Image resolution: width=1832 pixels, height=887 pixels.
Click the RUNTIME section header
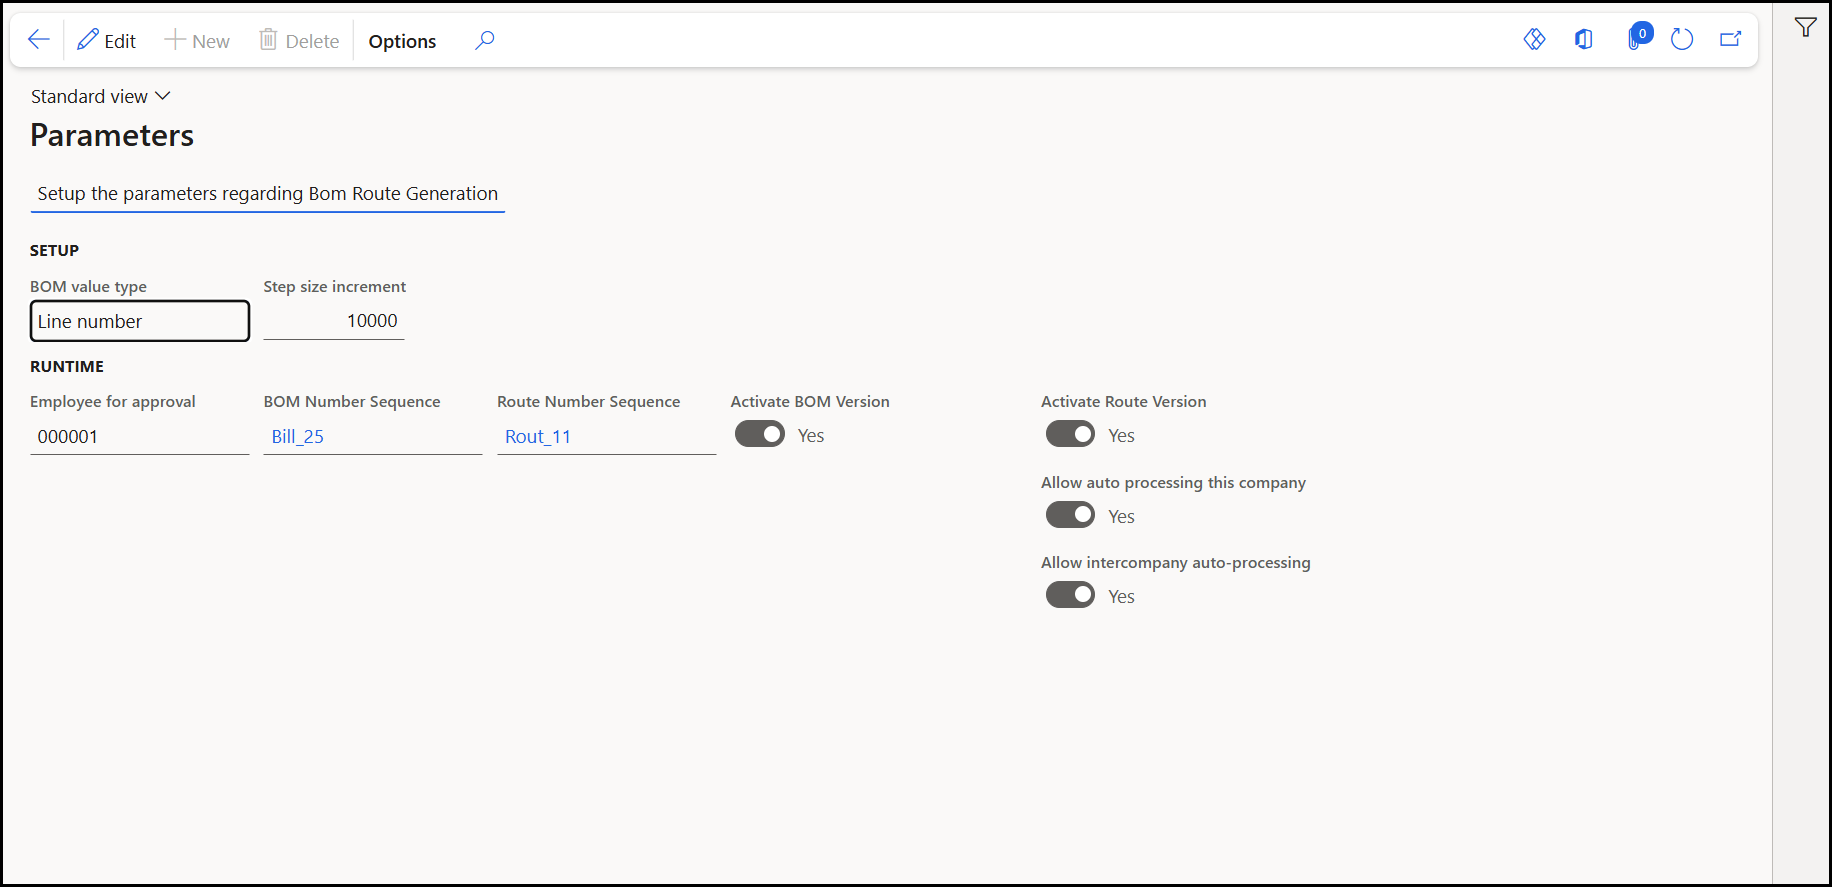click(x=67, y=366)
